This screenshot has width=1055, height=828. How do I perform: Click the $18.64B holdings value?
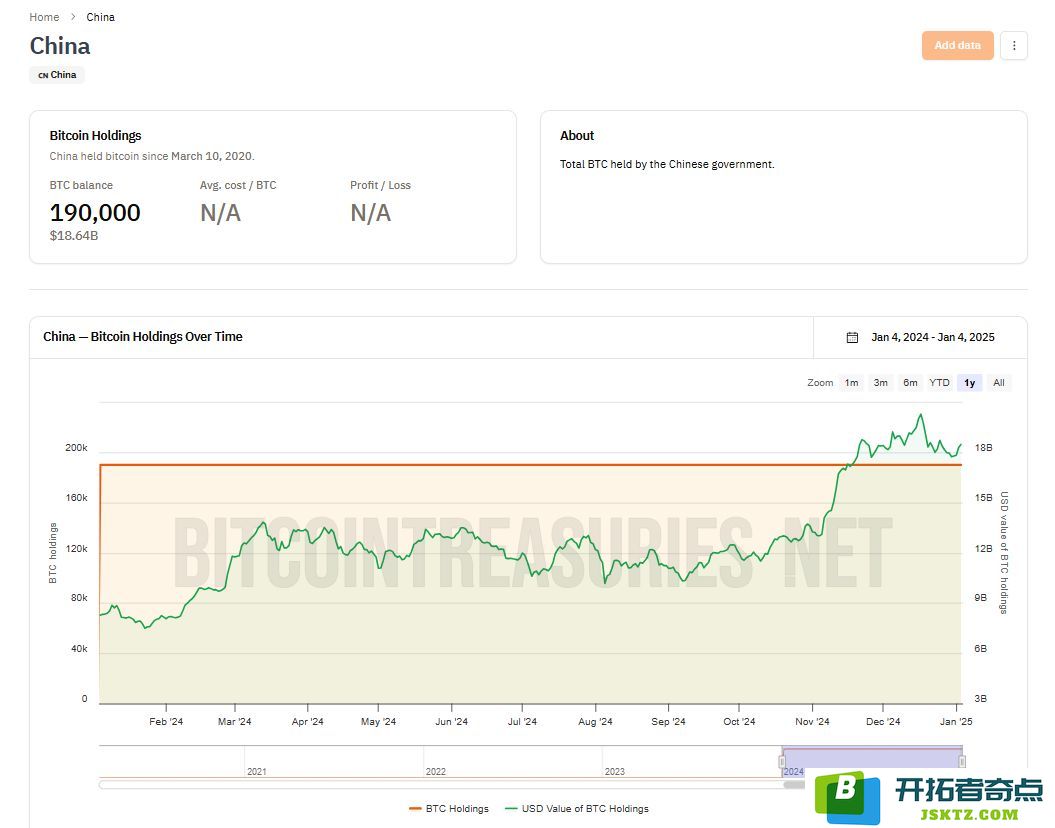[x=74, y=235]
